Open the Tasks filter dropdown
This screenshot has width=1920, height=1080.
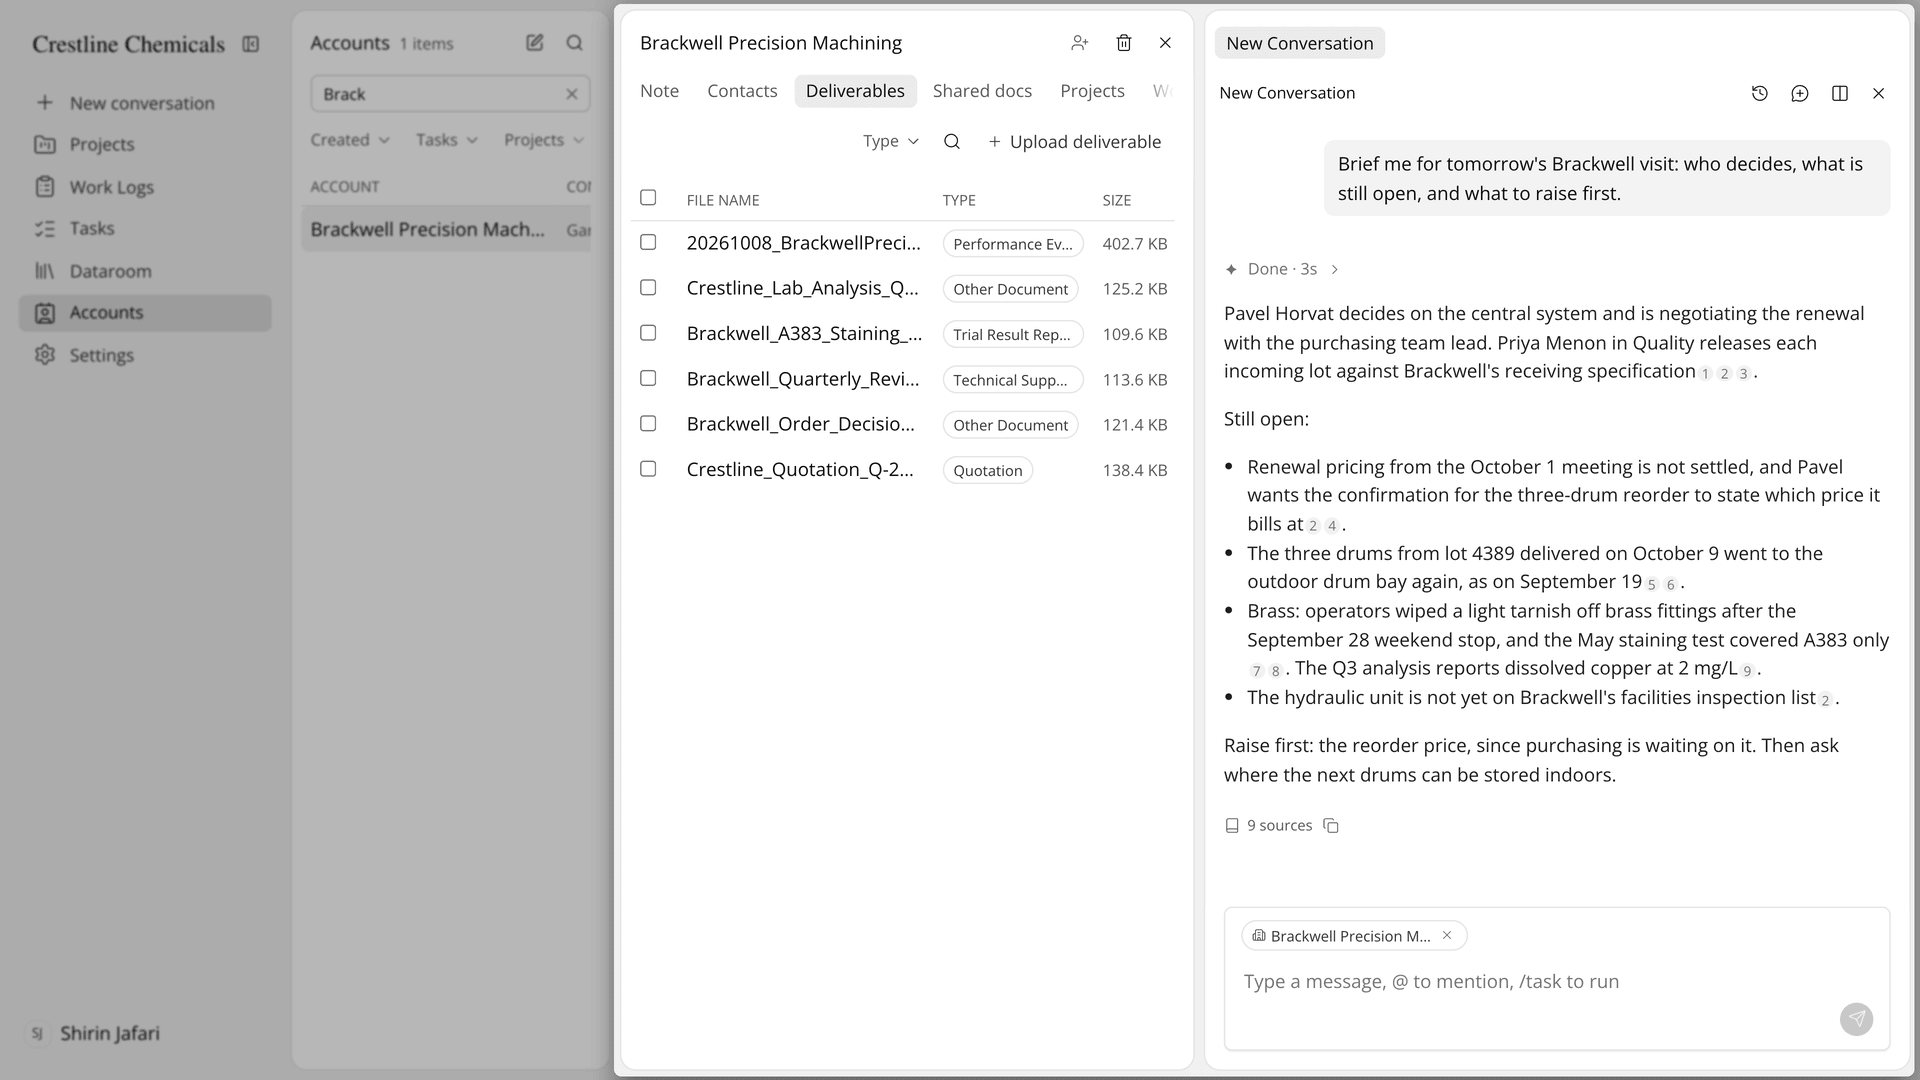[447, 140]
